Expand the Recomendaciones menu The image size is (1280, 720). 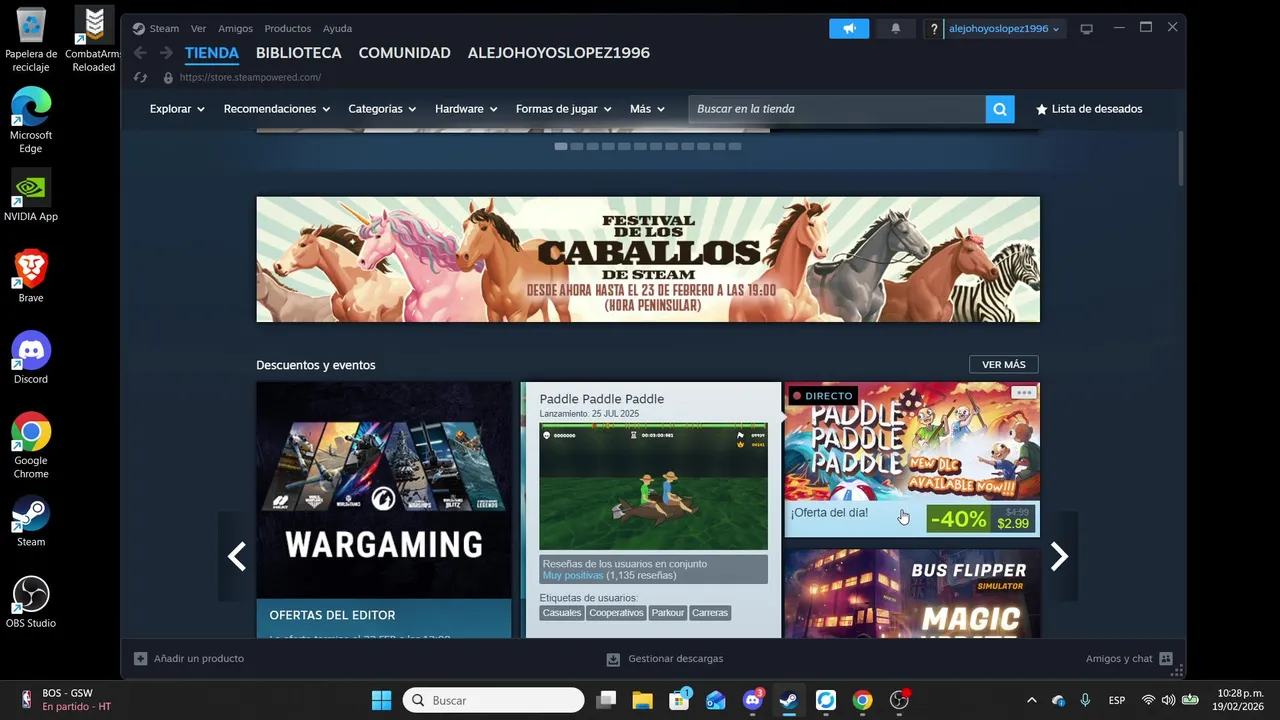tap(277, 109)
